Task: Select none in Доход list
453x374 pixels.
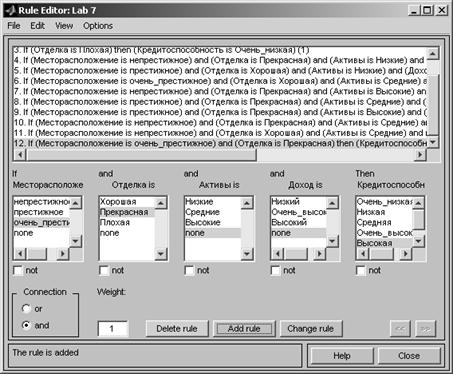Action: (x=298, y=233)
